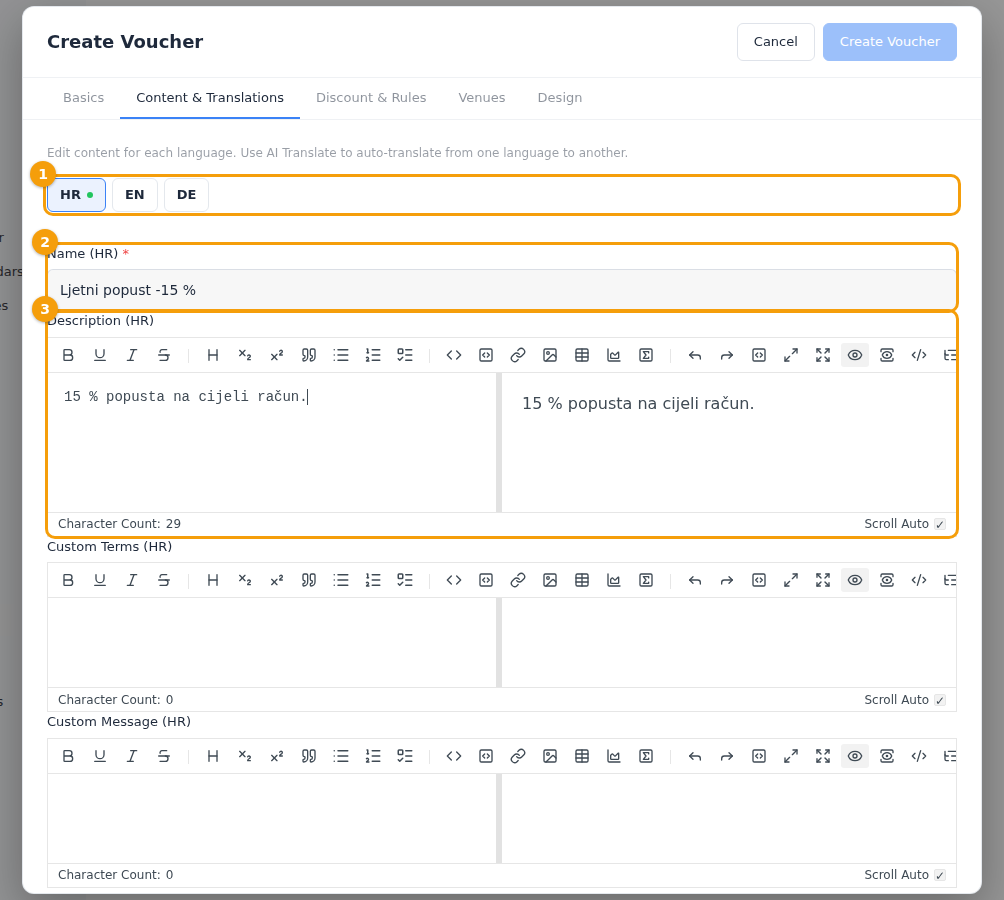Screen dimensions: 1004x900
Task: Apply superscript in the Custom Terms editor
Action: click(277, 580)
